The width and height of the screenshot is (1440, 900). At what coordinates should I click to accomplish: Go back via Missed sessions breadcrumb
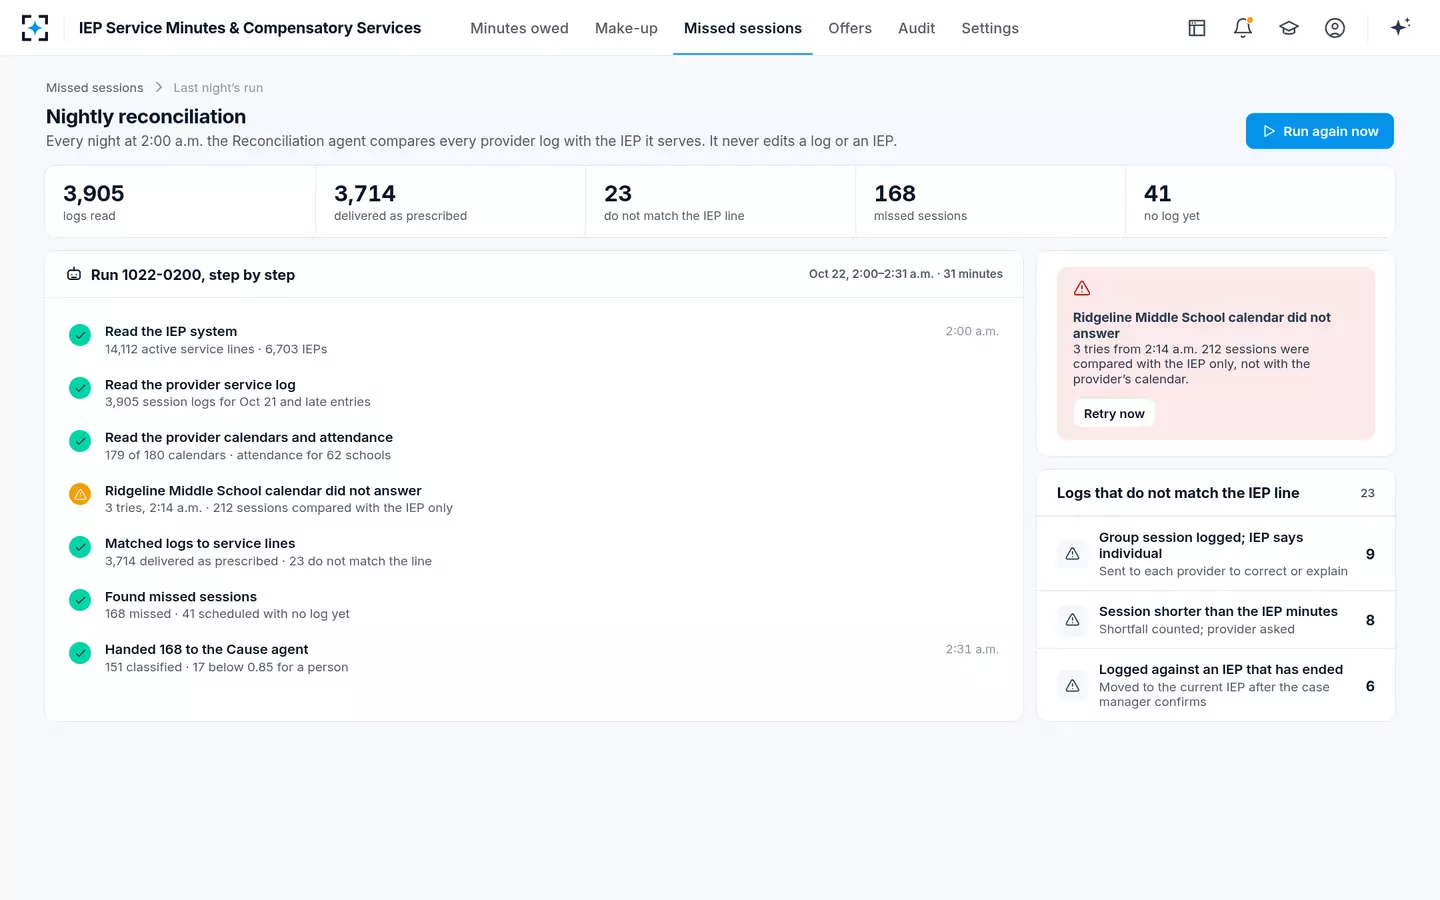[x=95, y=88]
